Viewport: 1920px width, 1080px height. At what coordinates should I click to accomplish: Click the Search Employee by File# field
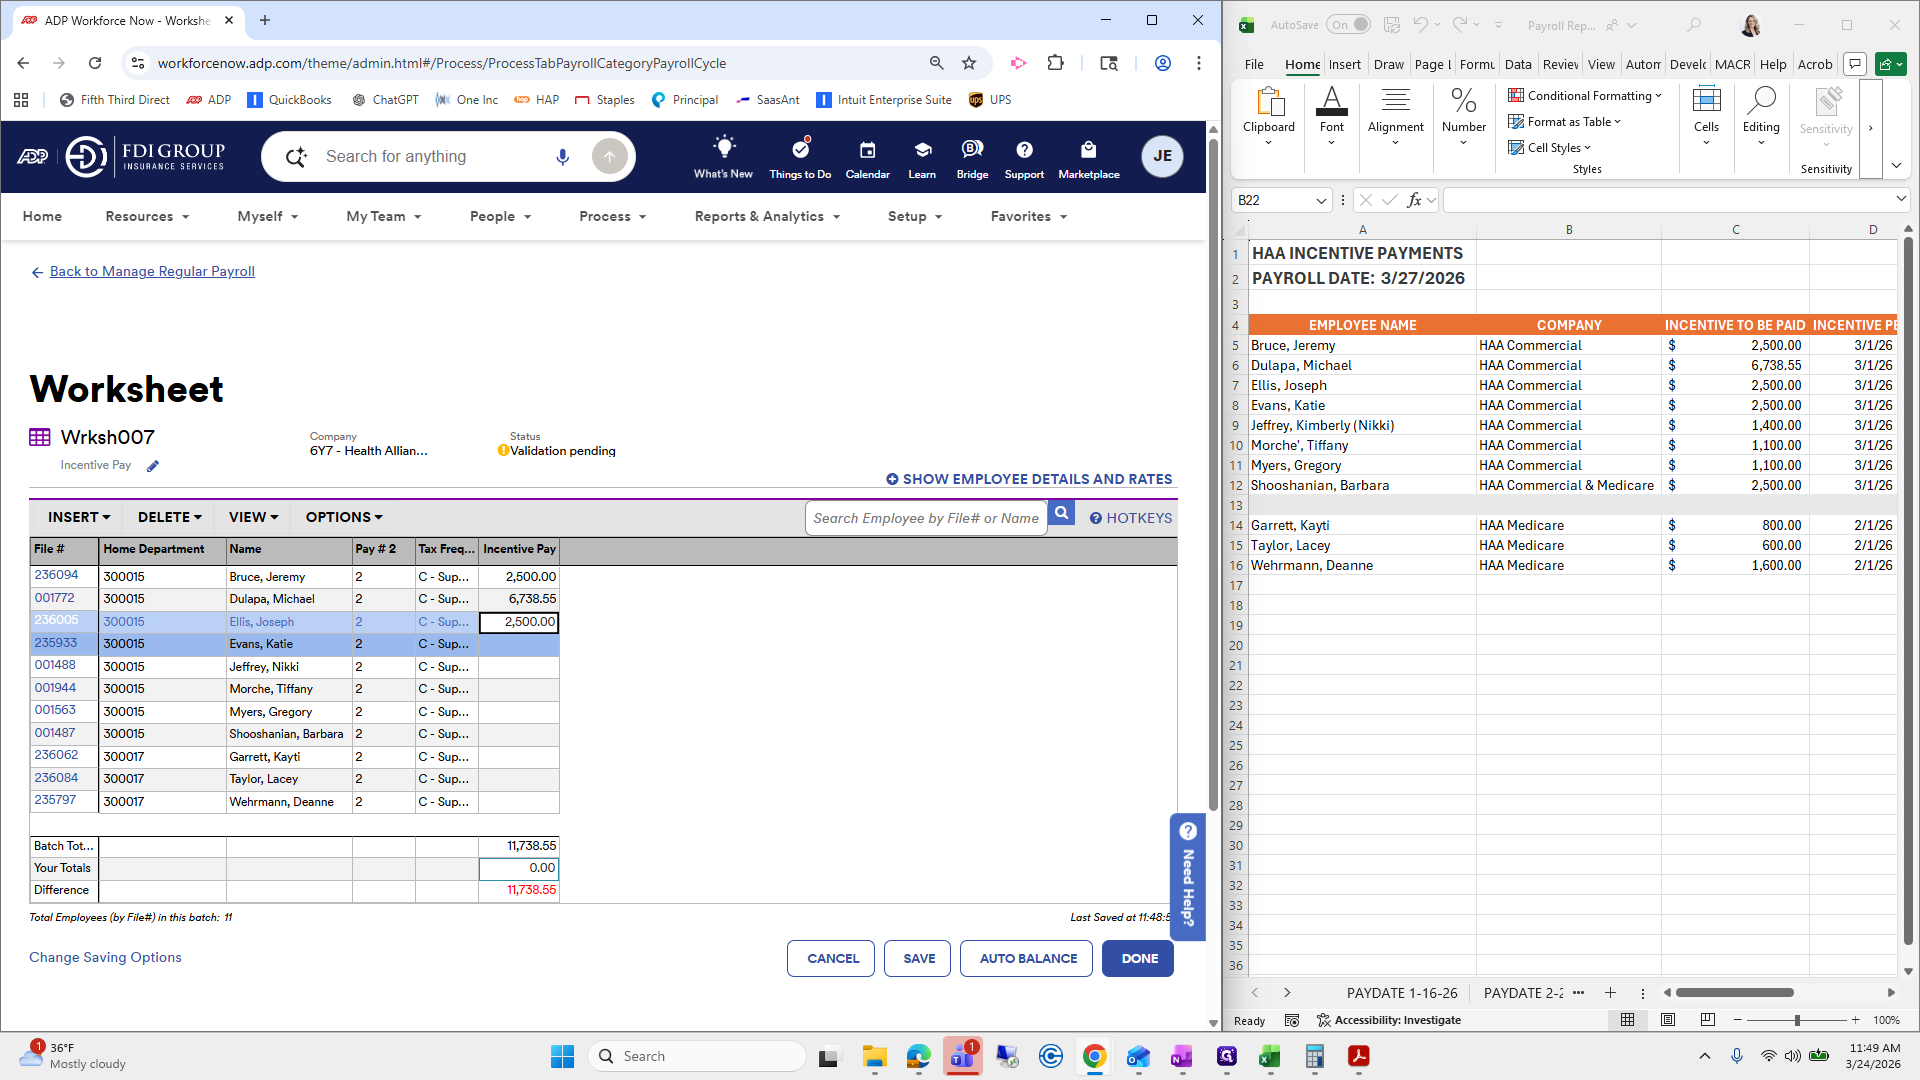pos(925,518)
